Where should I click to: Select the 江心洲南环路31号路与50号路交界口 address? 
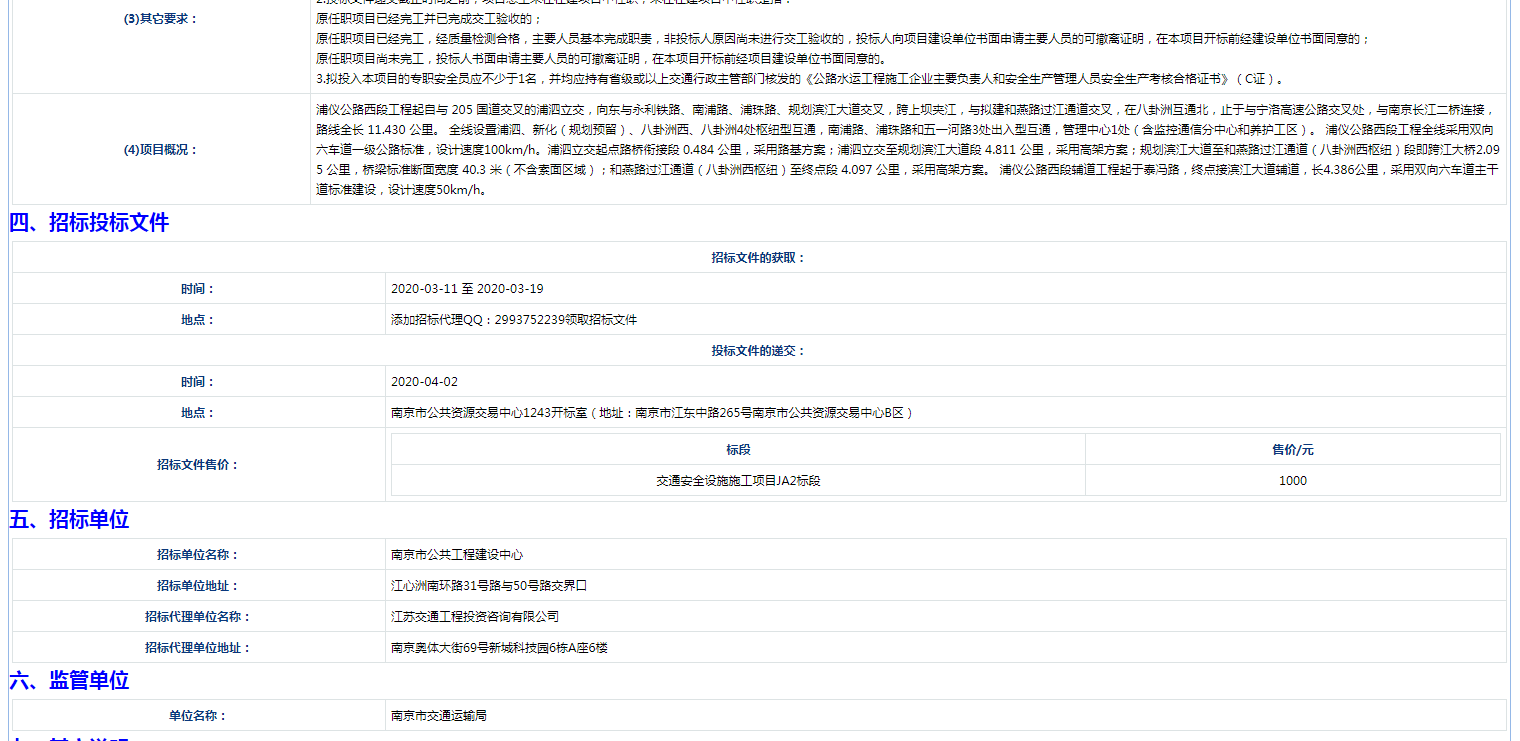[488, 586]
